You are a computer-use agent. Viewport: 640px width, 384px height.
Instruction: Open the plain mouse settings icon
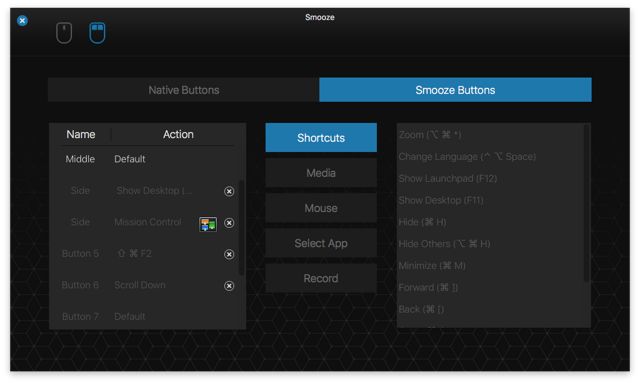(64, 33)
